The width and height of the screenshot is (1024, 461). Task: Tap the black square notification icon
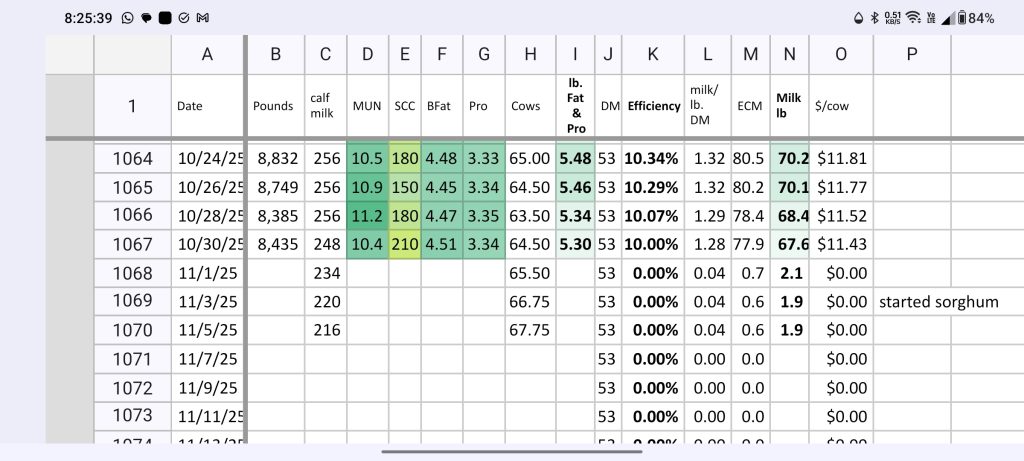pyautogui.click(x=164, y=18)
